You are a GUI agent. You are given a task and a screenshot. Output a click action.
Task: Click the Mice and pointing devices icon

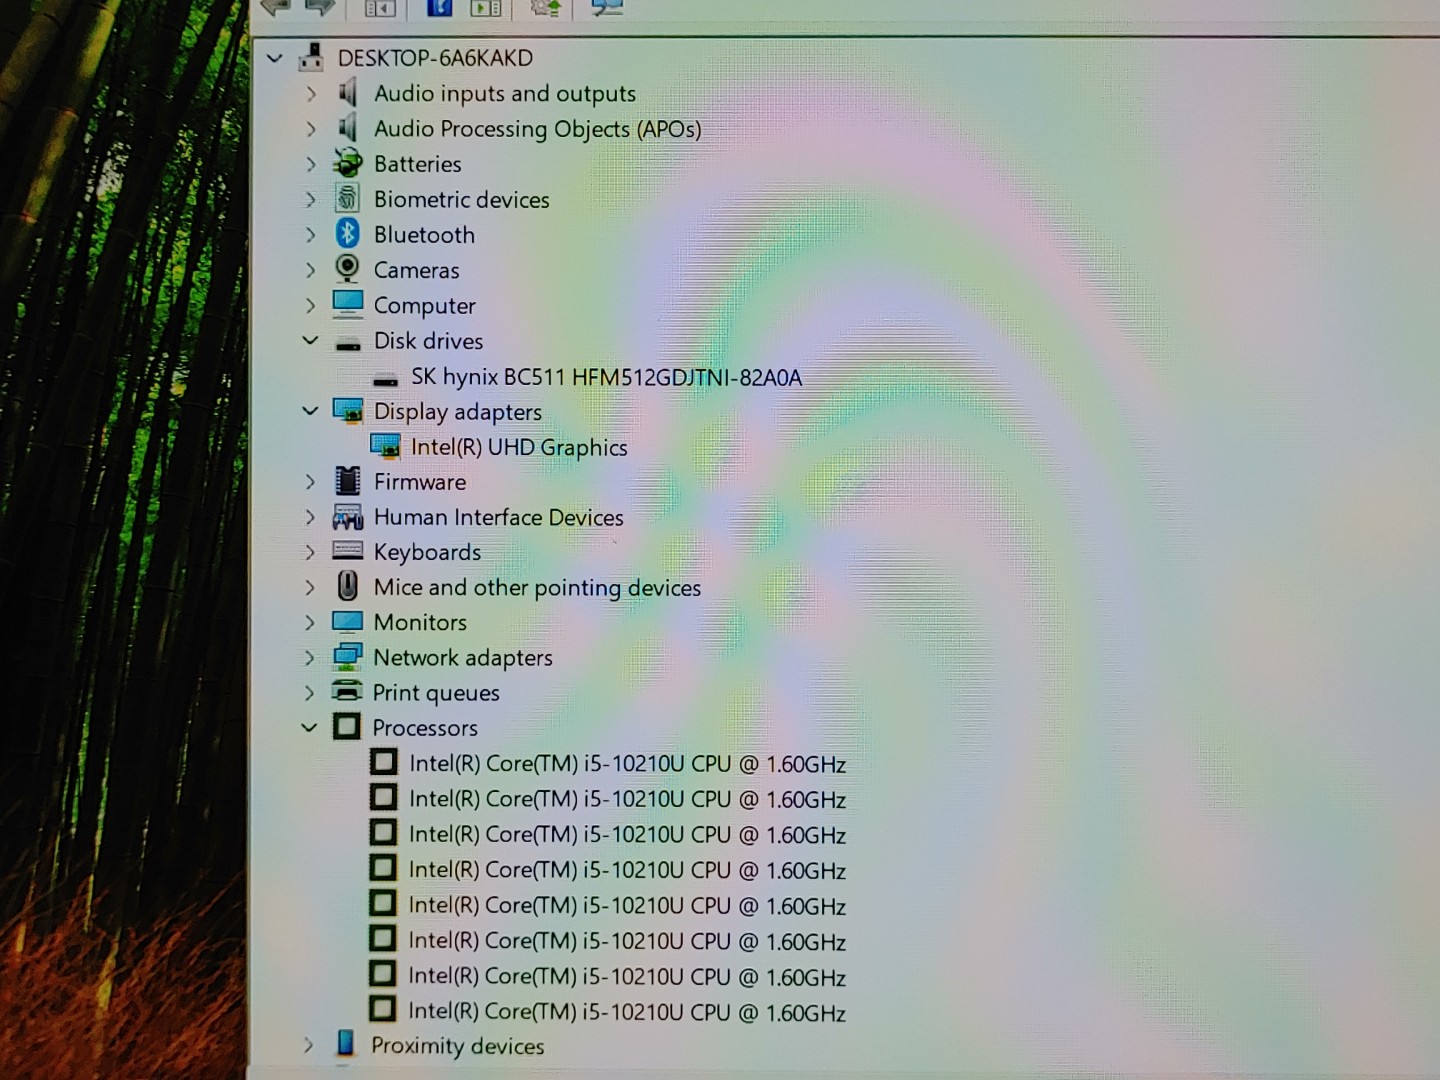click(347, 586)
